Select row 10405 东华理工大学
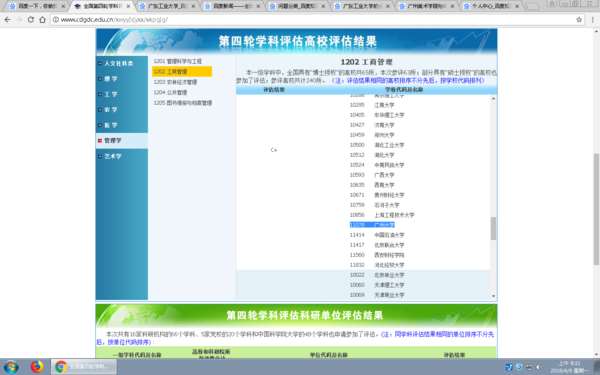This screenshot has width=600, height=375. click(377, 115)
